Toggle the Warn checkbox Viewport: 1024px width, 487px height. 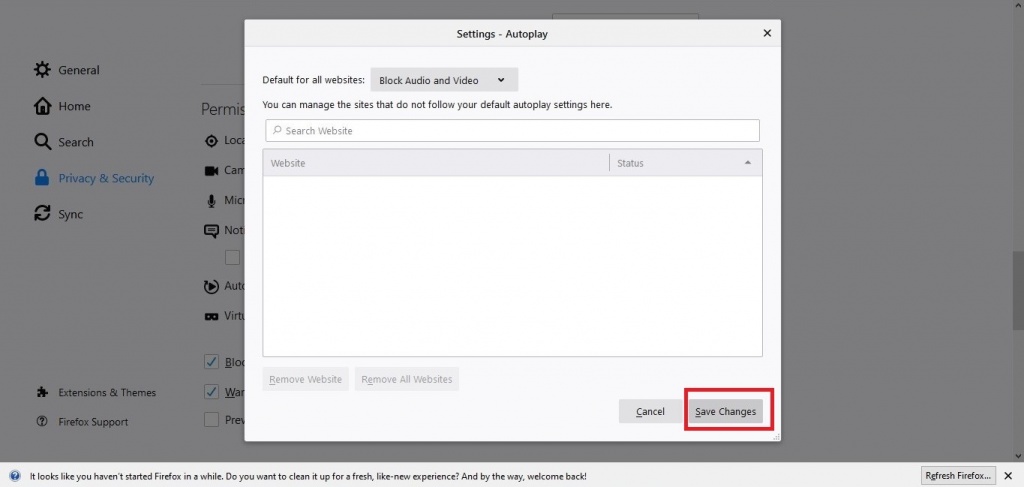(212, 392)
